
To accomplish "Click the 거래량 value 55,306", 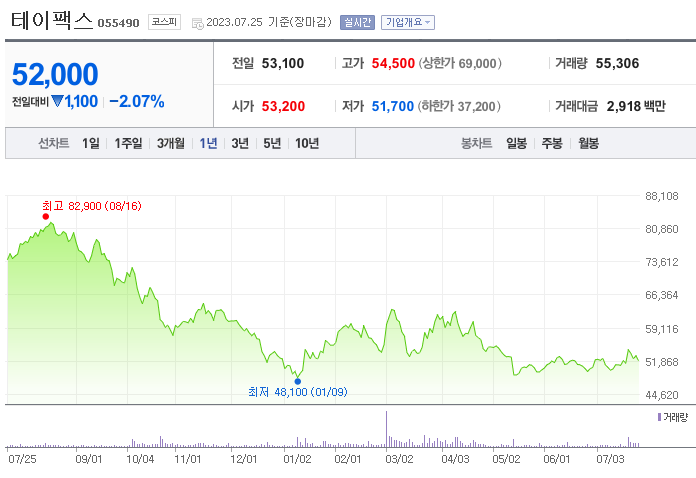I will click(x=617, y=63).
